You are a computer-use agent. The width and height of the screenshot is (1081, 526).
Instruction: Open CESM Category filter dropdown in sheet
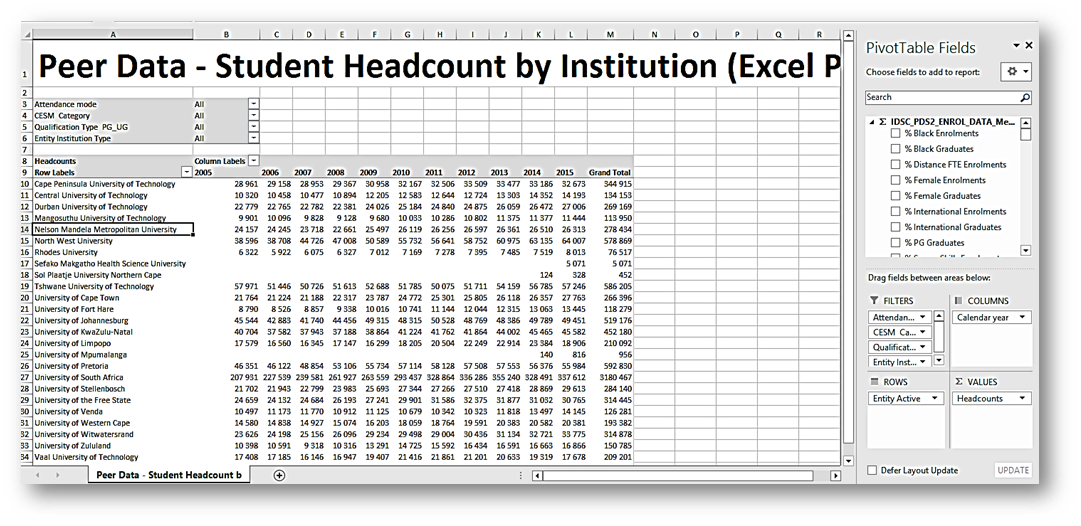coord(254,116)
